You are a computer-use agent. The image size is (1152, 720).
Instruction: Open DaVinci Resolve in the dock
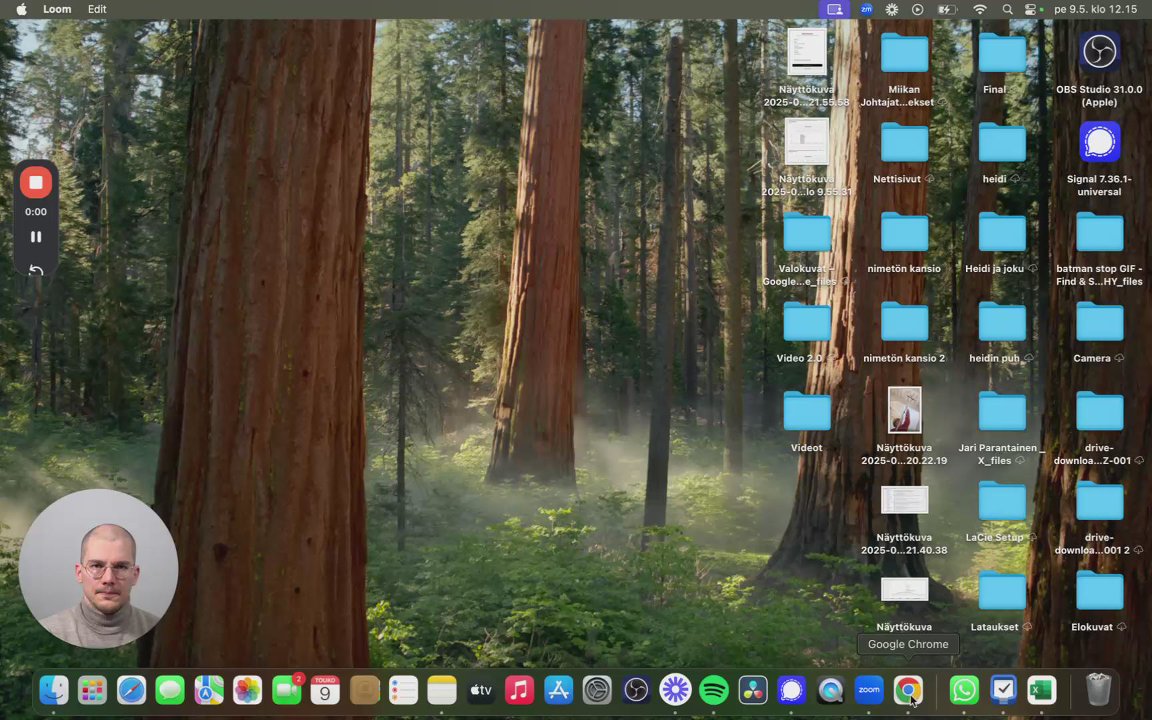(x=752, y=690)
